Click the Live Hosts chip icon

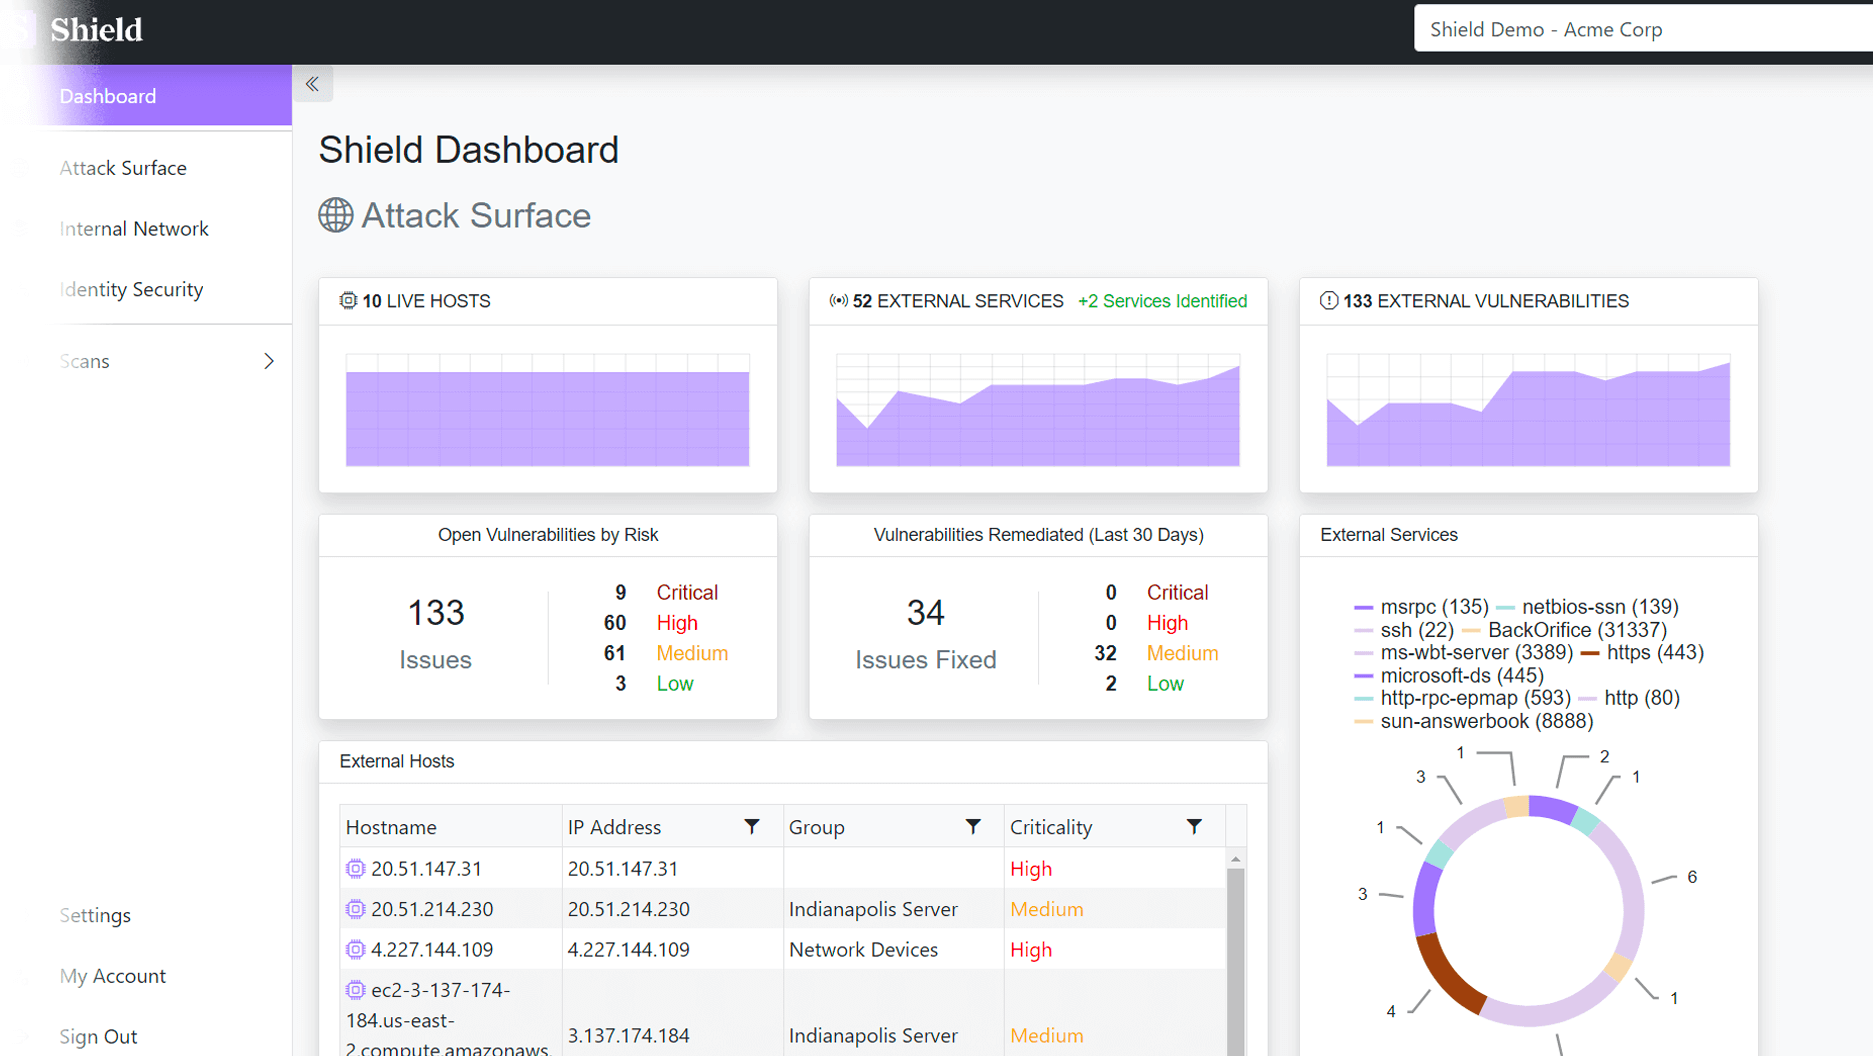coord(348,301)
